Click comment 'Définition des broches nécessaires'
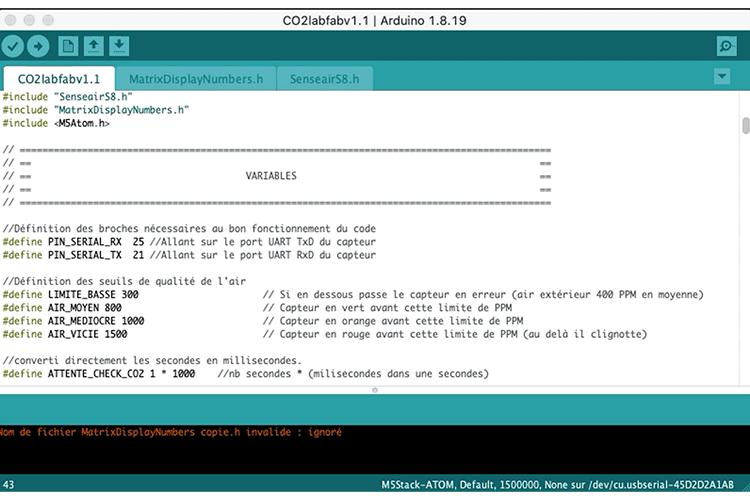 coord(189,229)
